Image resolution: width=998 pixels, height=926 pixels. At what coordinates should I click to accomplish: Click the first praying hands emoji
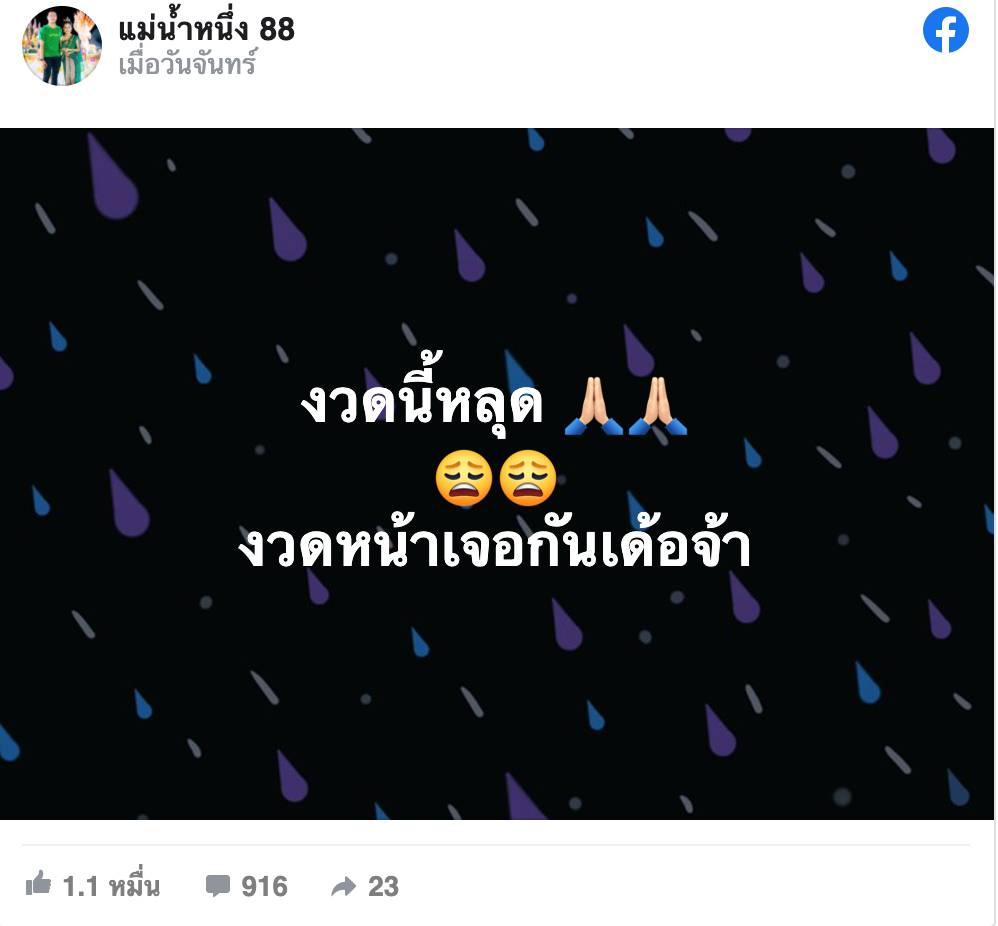(x=593, y=405)
